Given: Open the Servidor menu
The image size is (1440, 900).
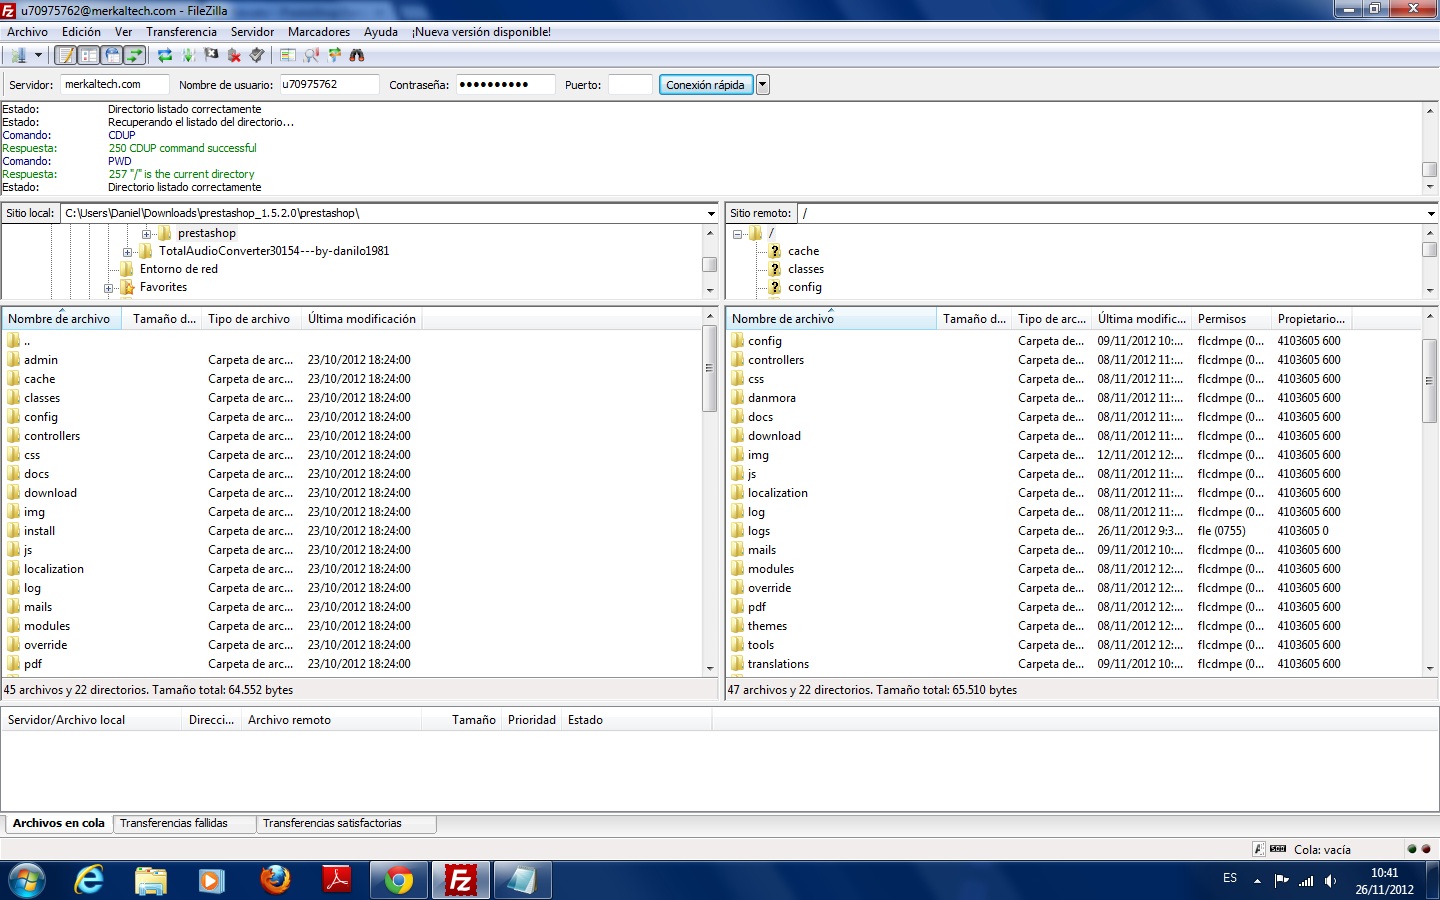Looking at the screenshot, I should (x=252, y=32).
